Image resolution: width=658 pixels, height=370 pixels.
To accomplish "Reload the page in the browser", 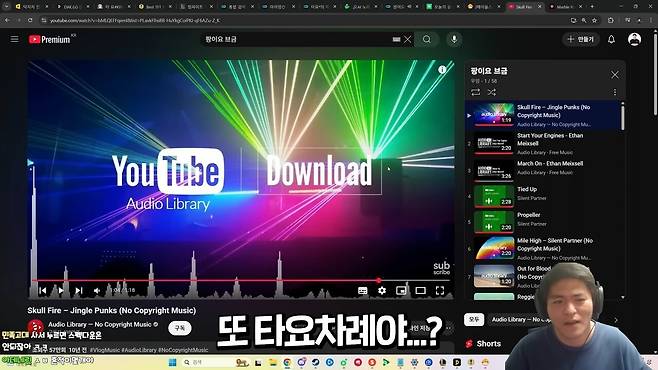I will (x=30, y=20).
